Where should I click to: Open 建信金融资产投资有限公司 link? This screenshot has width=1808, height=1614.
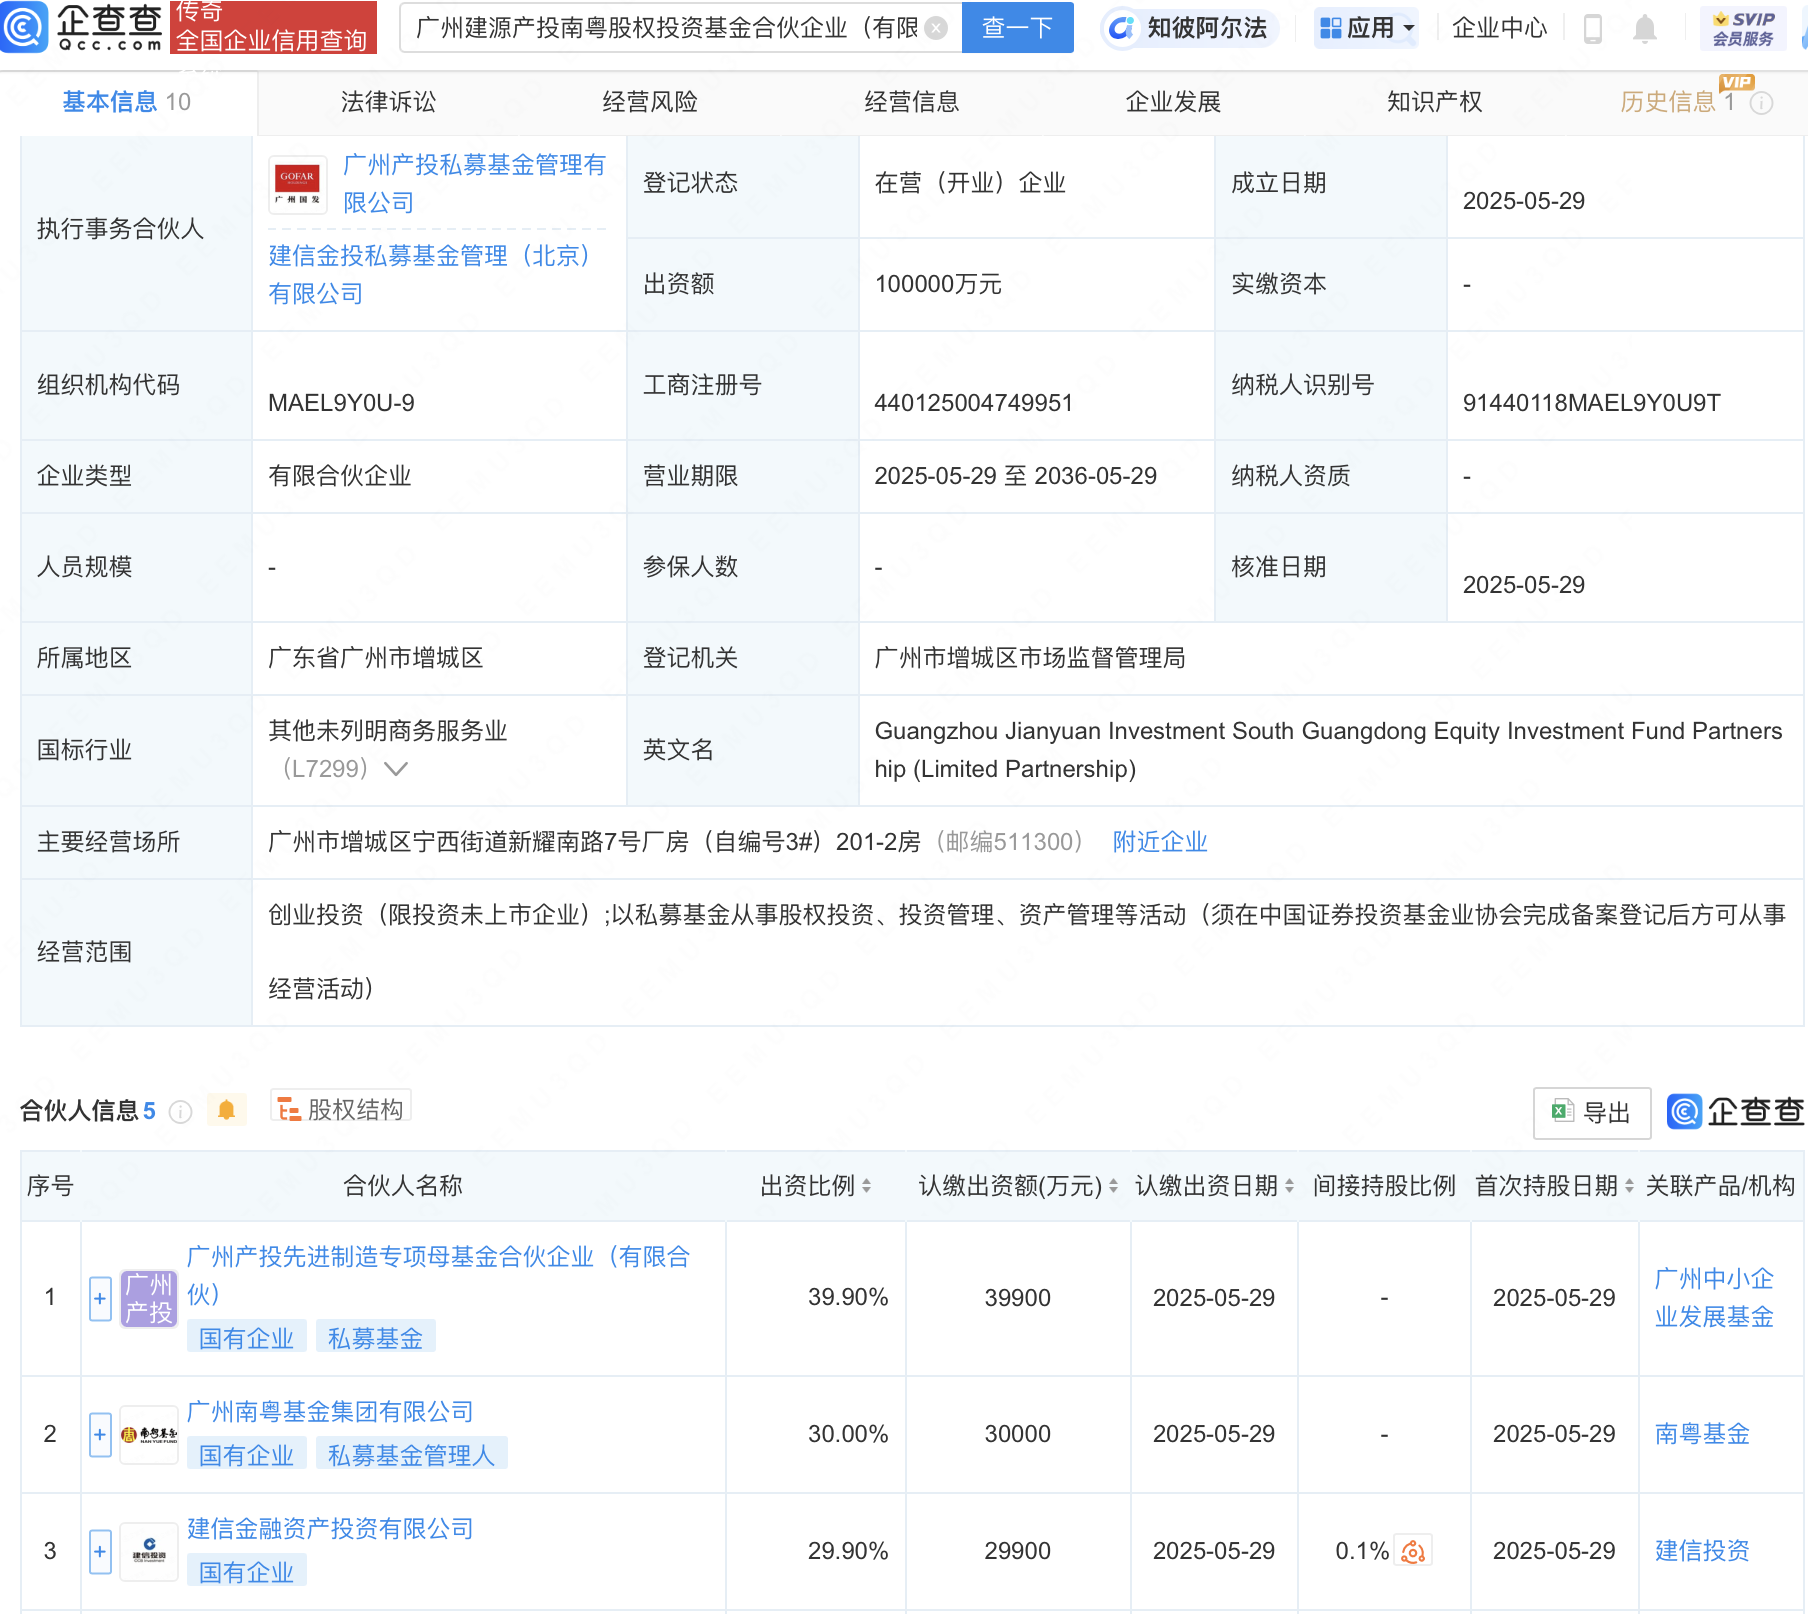(x=330, y=1529)
